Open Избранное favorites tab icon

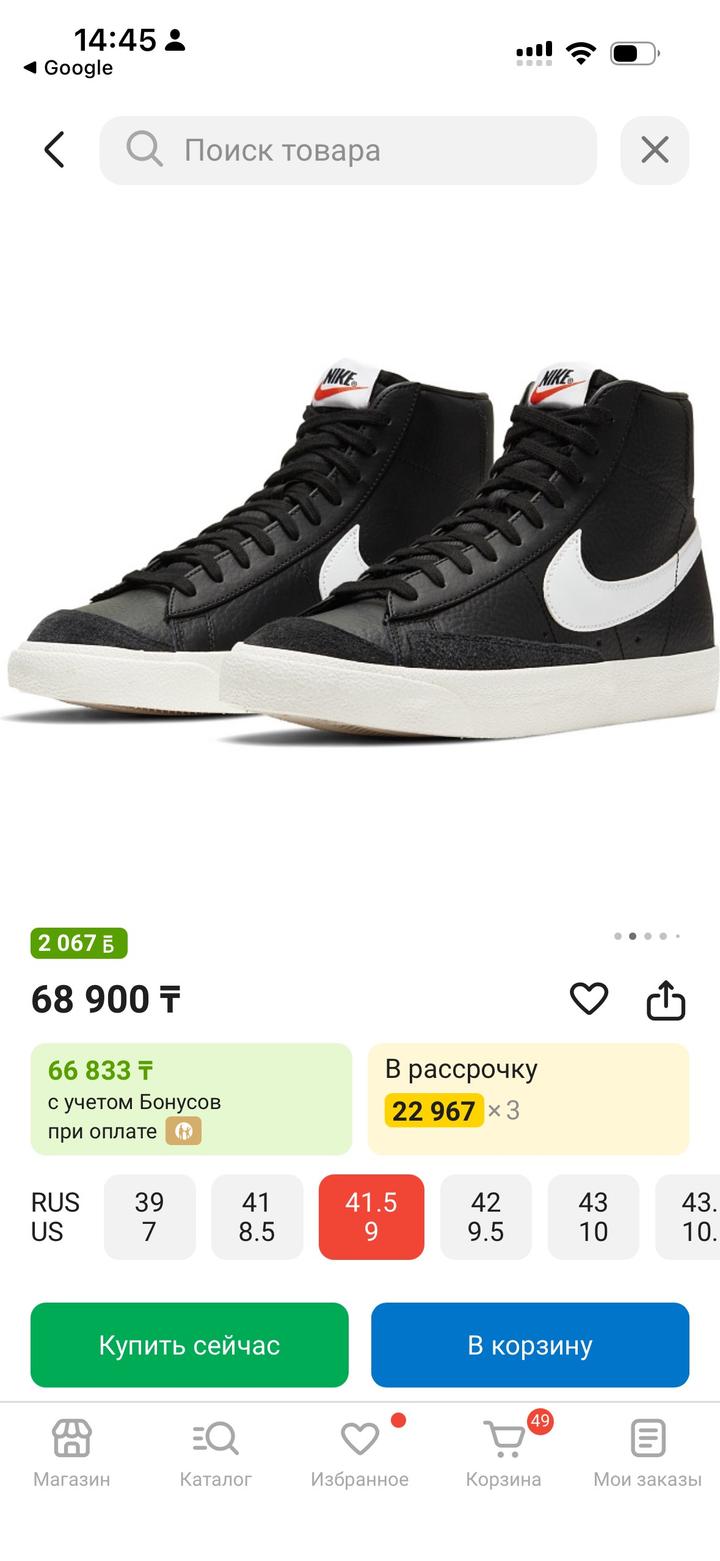(360, 1440)
